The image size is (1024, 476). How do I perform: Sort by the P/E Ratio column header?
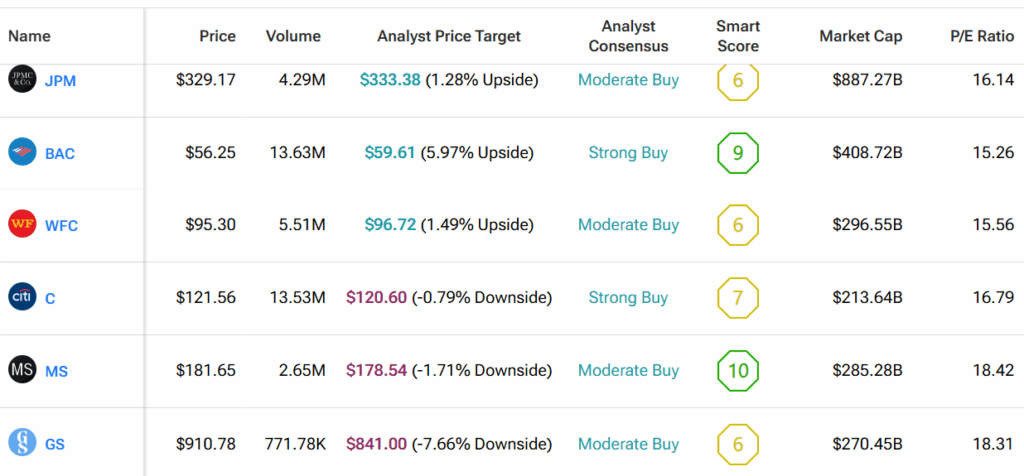(982, 36)
